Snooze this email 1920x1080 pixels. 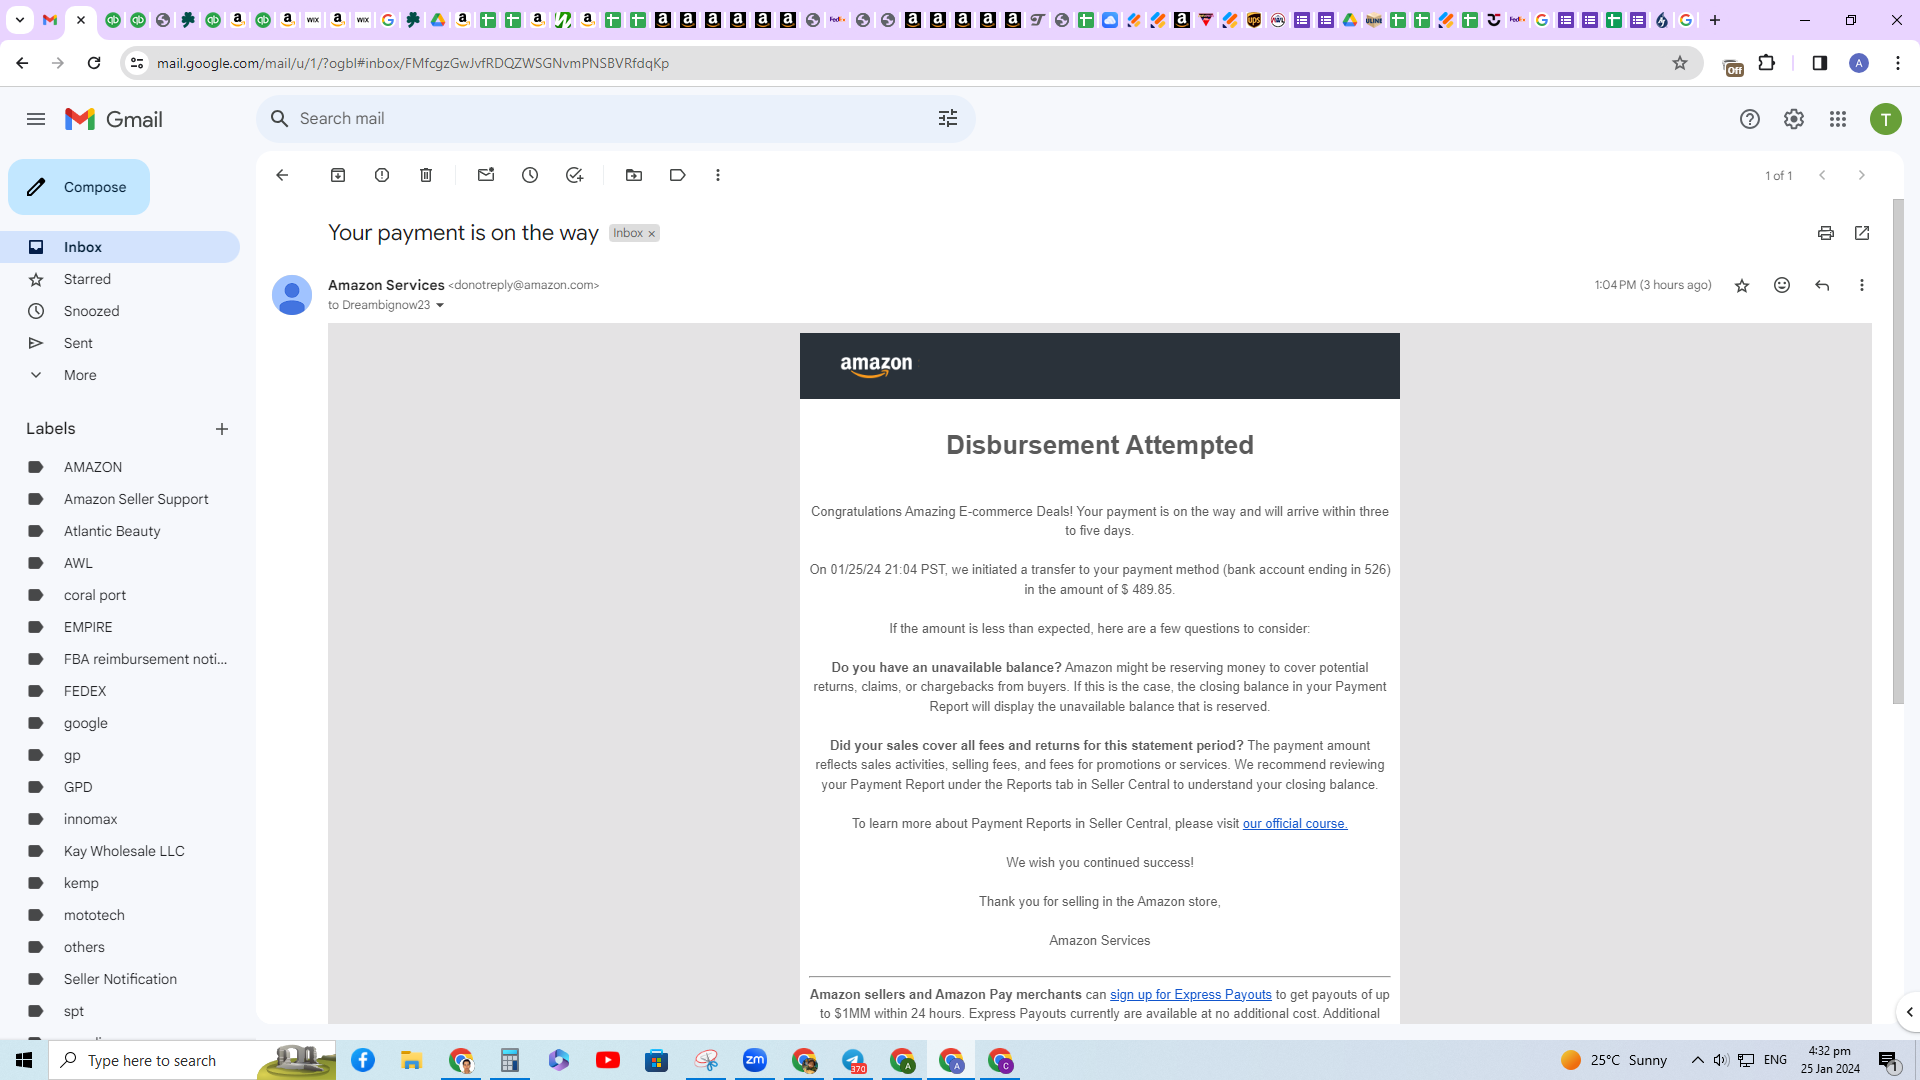[530, 175]
